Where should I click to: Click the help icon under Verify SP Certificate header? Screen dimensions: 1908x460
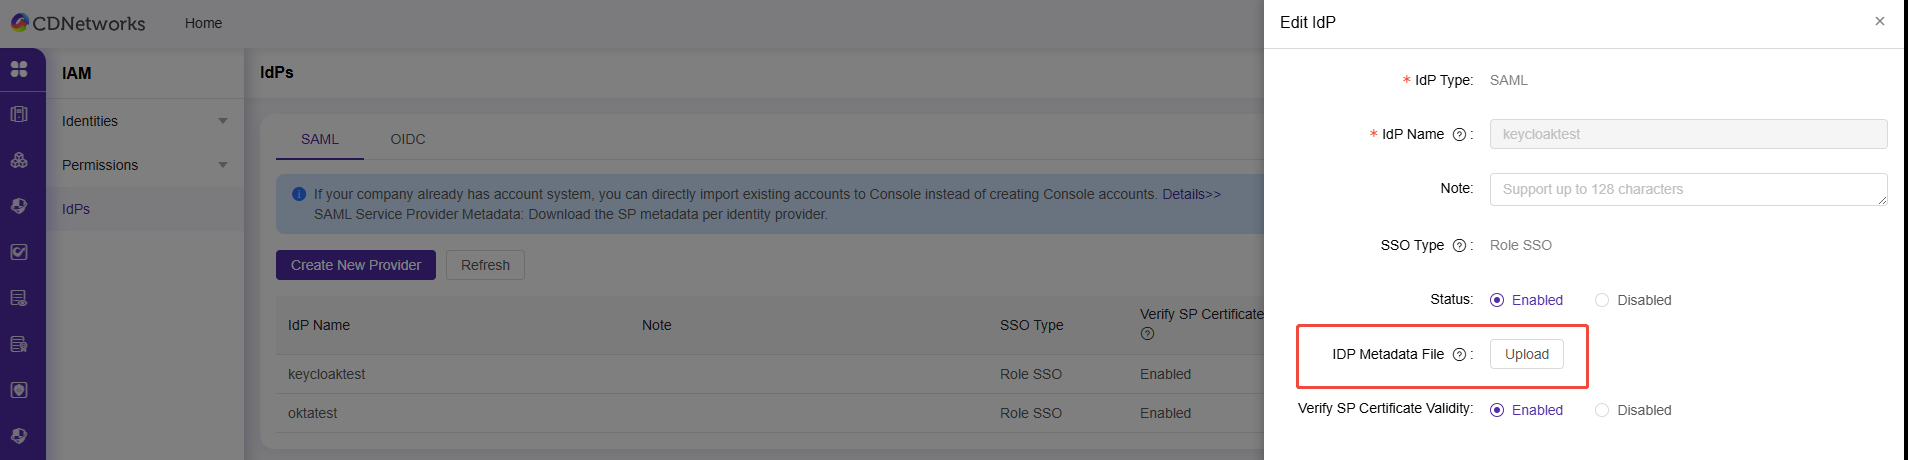[1147, 334]
